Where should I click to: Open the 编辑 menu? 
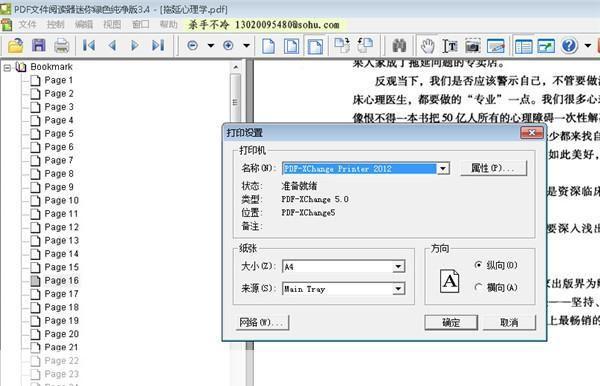pos(84,25)
